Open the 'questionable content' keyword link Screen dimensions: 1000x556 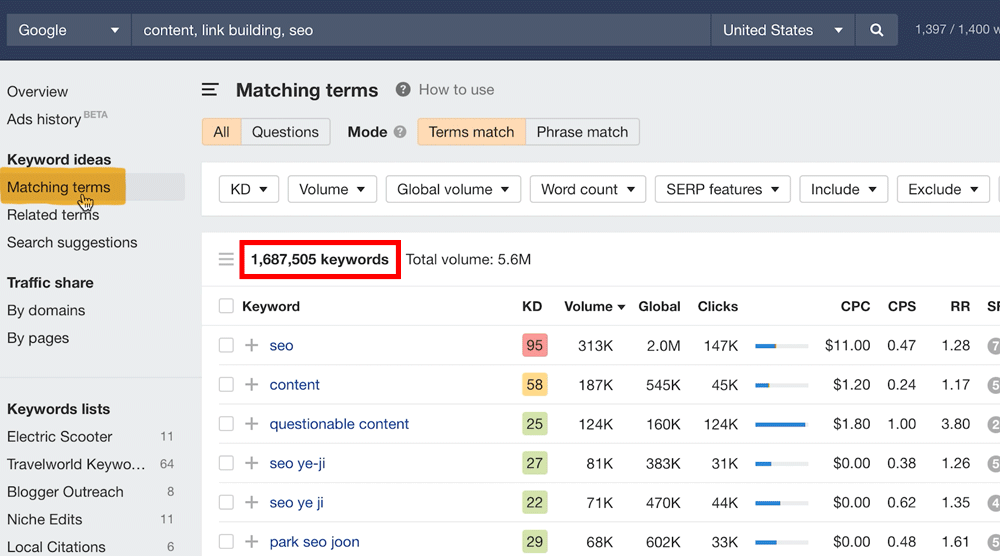click(x=339, y=424)
